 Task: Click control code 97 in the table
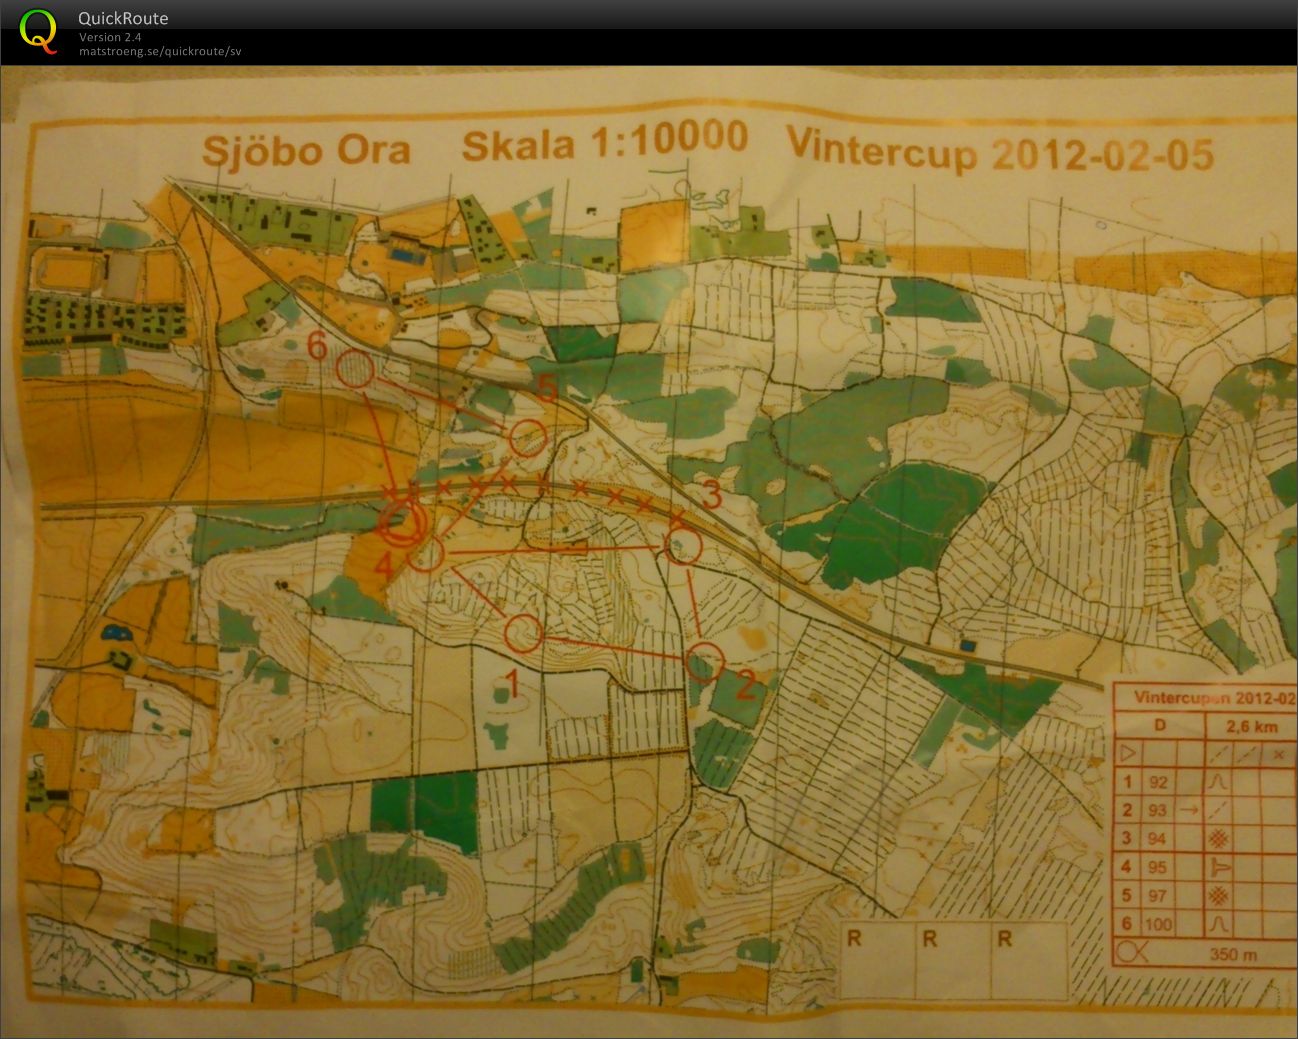(1158, 896)
